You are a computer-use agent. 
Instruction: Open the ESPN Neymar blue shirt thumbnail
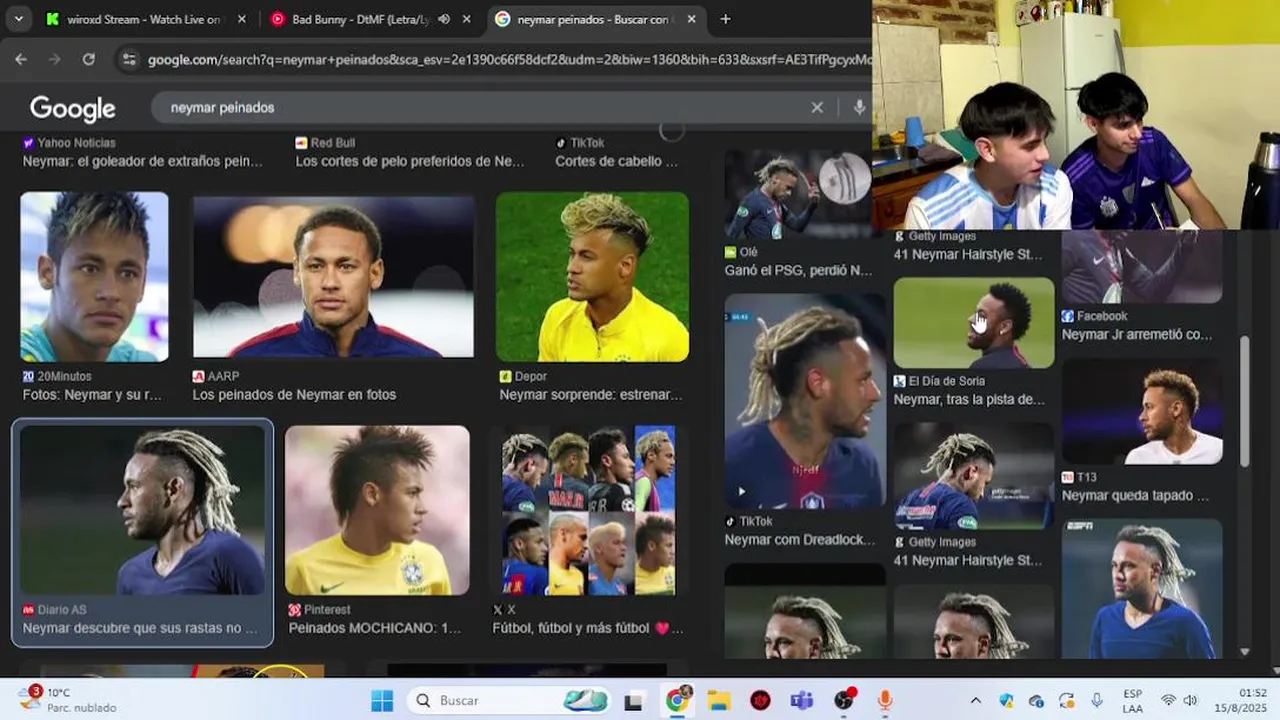point(1142,588)
